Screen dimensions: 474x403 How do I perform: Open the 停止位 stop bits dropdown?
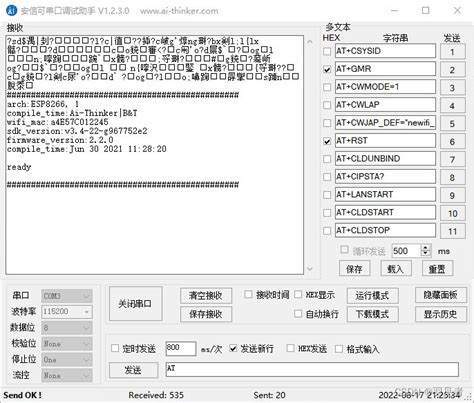pos(67,360)
